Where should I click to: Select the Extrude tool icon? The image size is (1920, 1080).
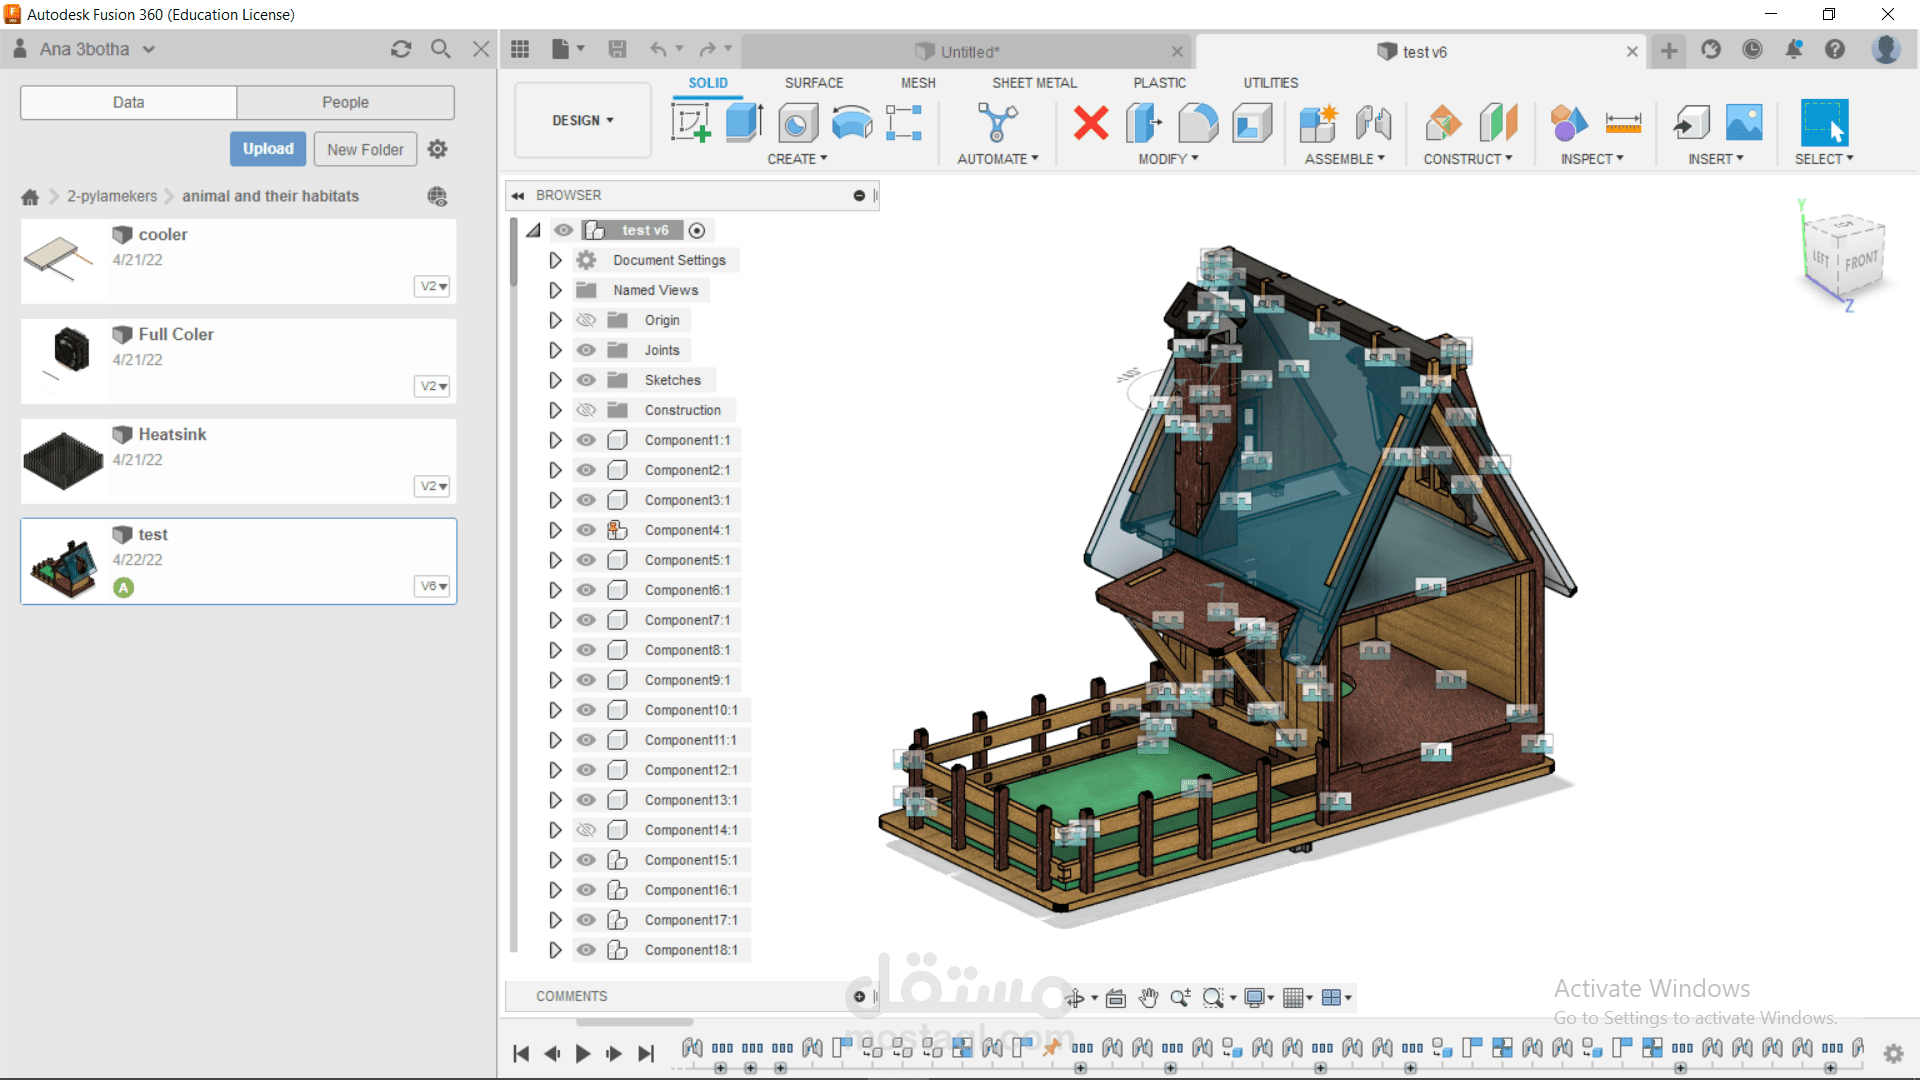(x=744, y=123)
